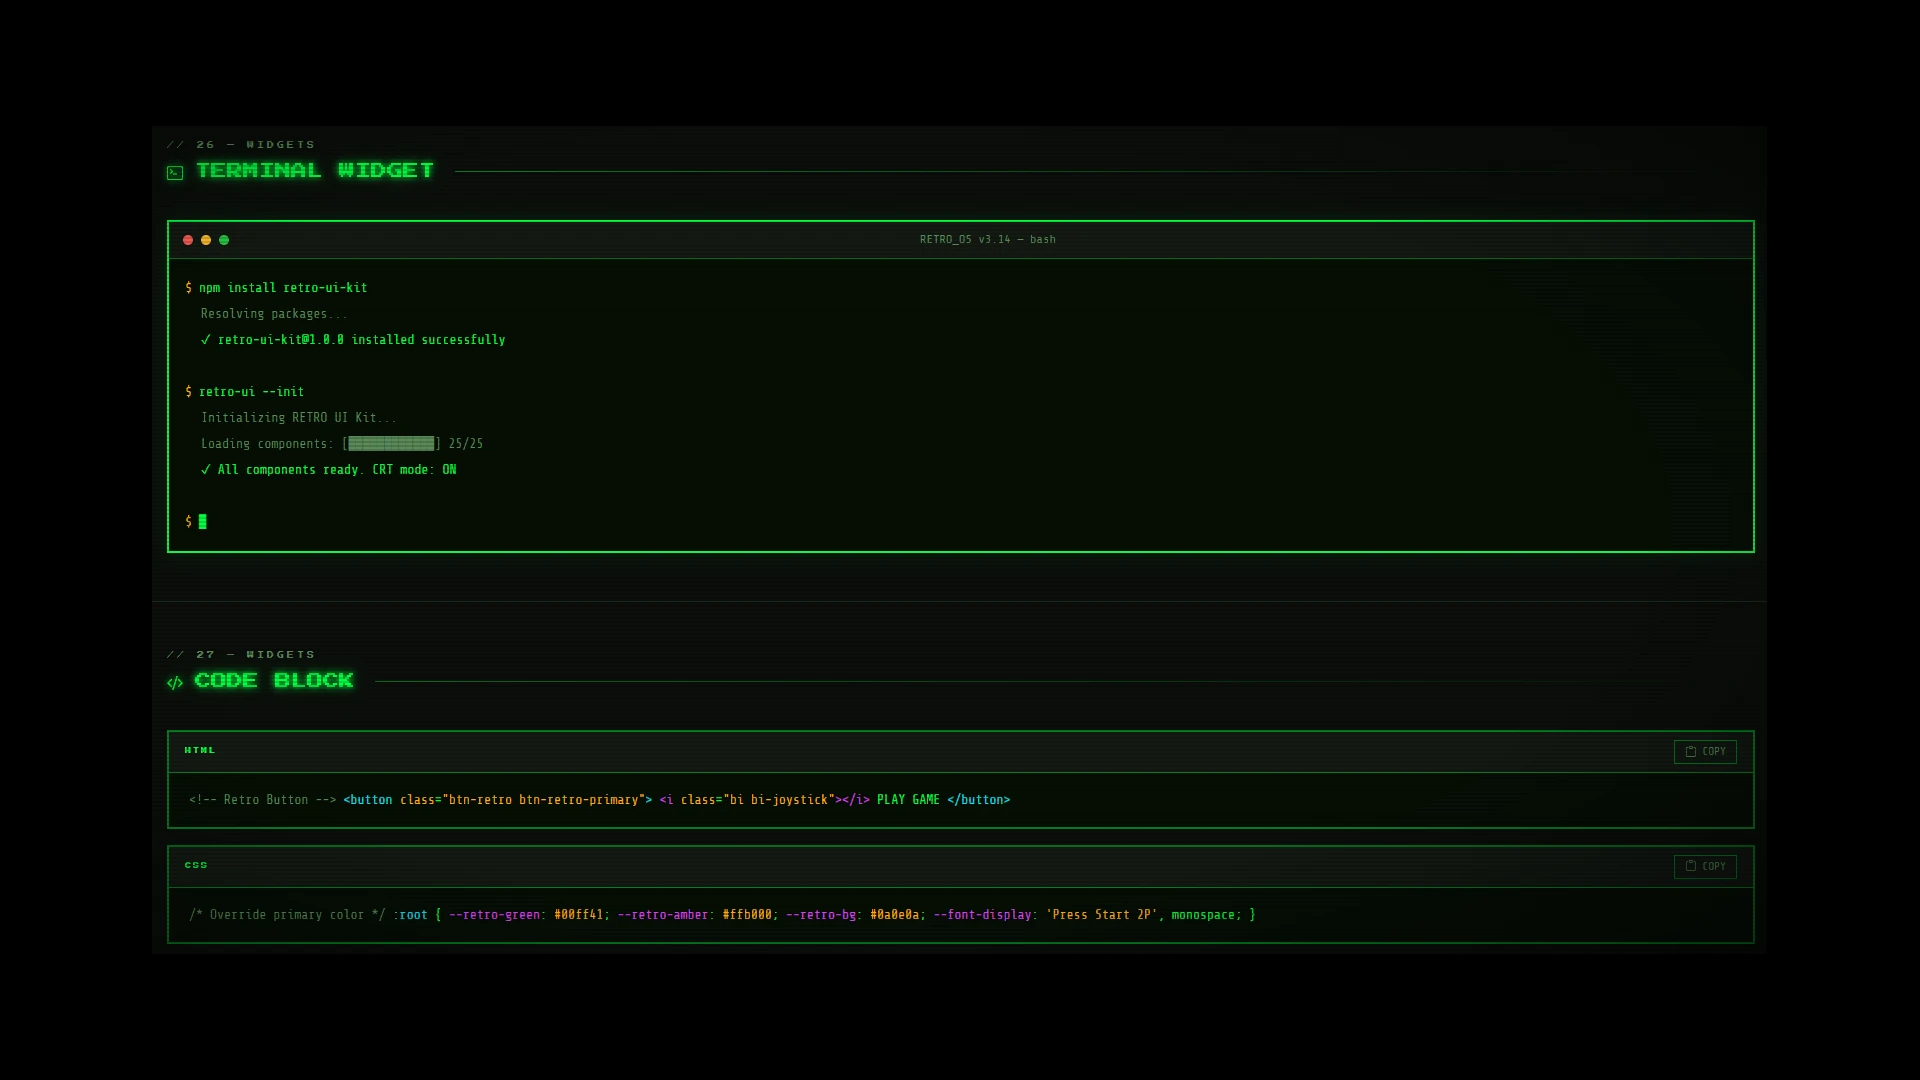Click clipboard icon in CSS block copy button

pos(1691,866)
